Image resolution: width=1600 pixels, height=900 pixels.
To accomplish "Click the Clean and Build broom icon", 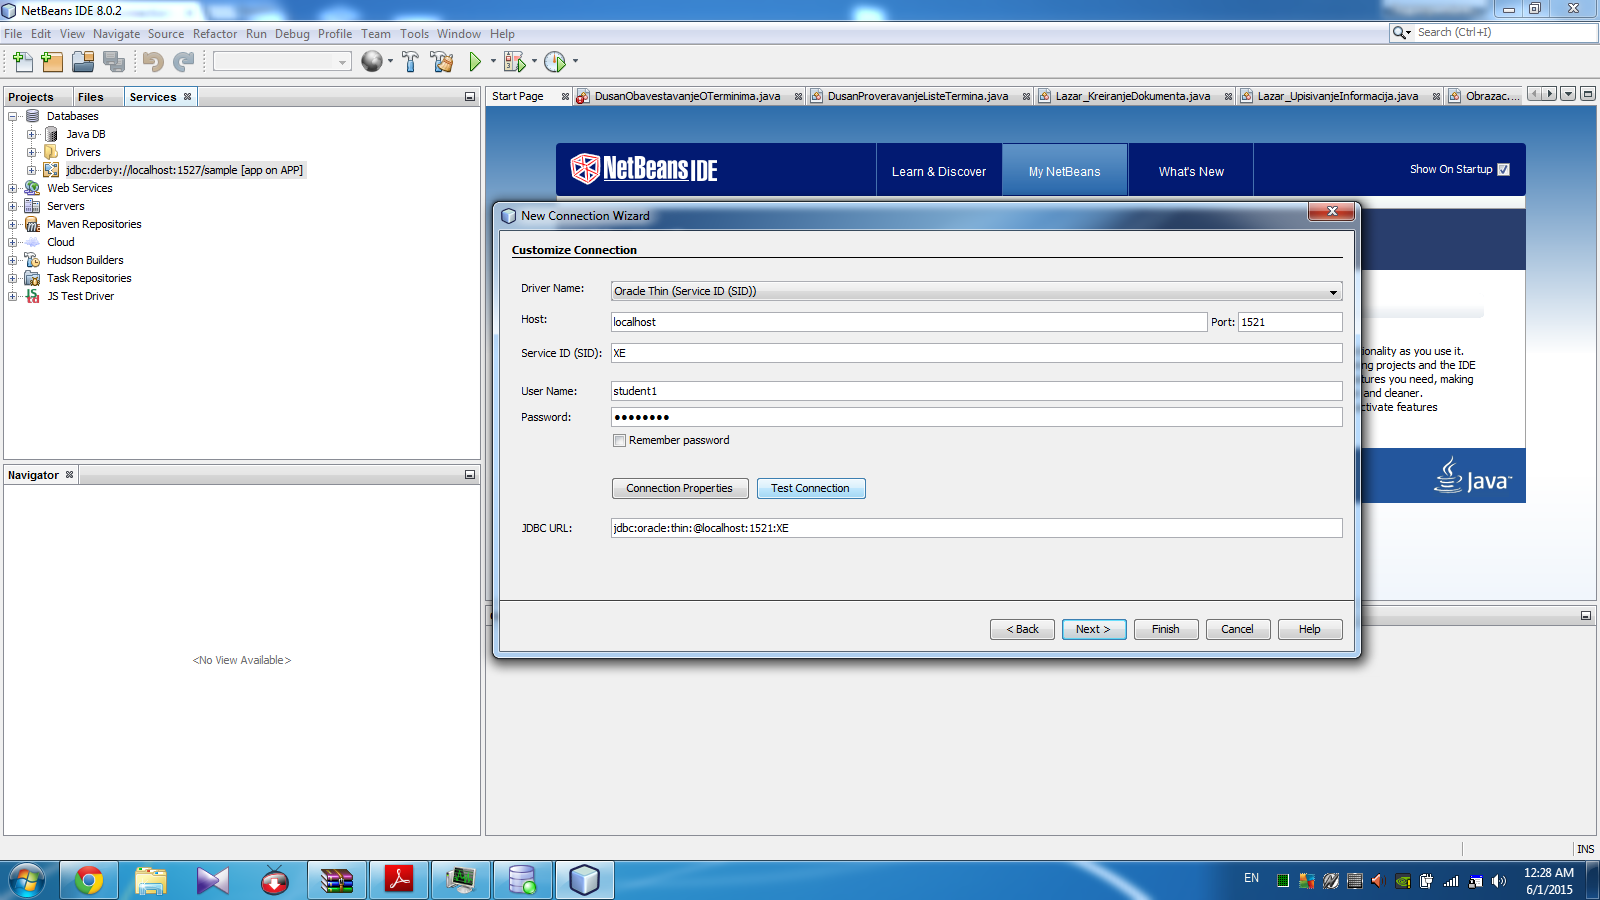I will tap(442, 62).
